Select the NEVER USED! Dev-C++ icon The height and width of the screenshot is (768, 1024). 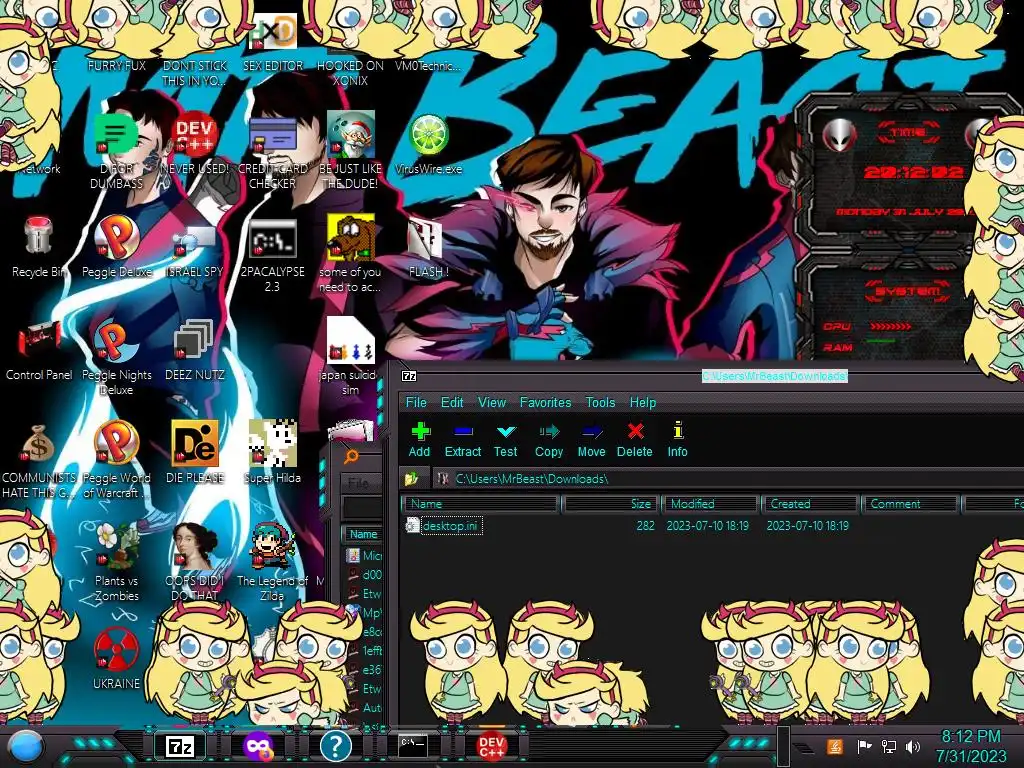click(194, 145)
